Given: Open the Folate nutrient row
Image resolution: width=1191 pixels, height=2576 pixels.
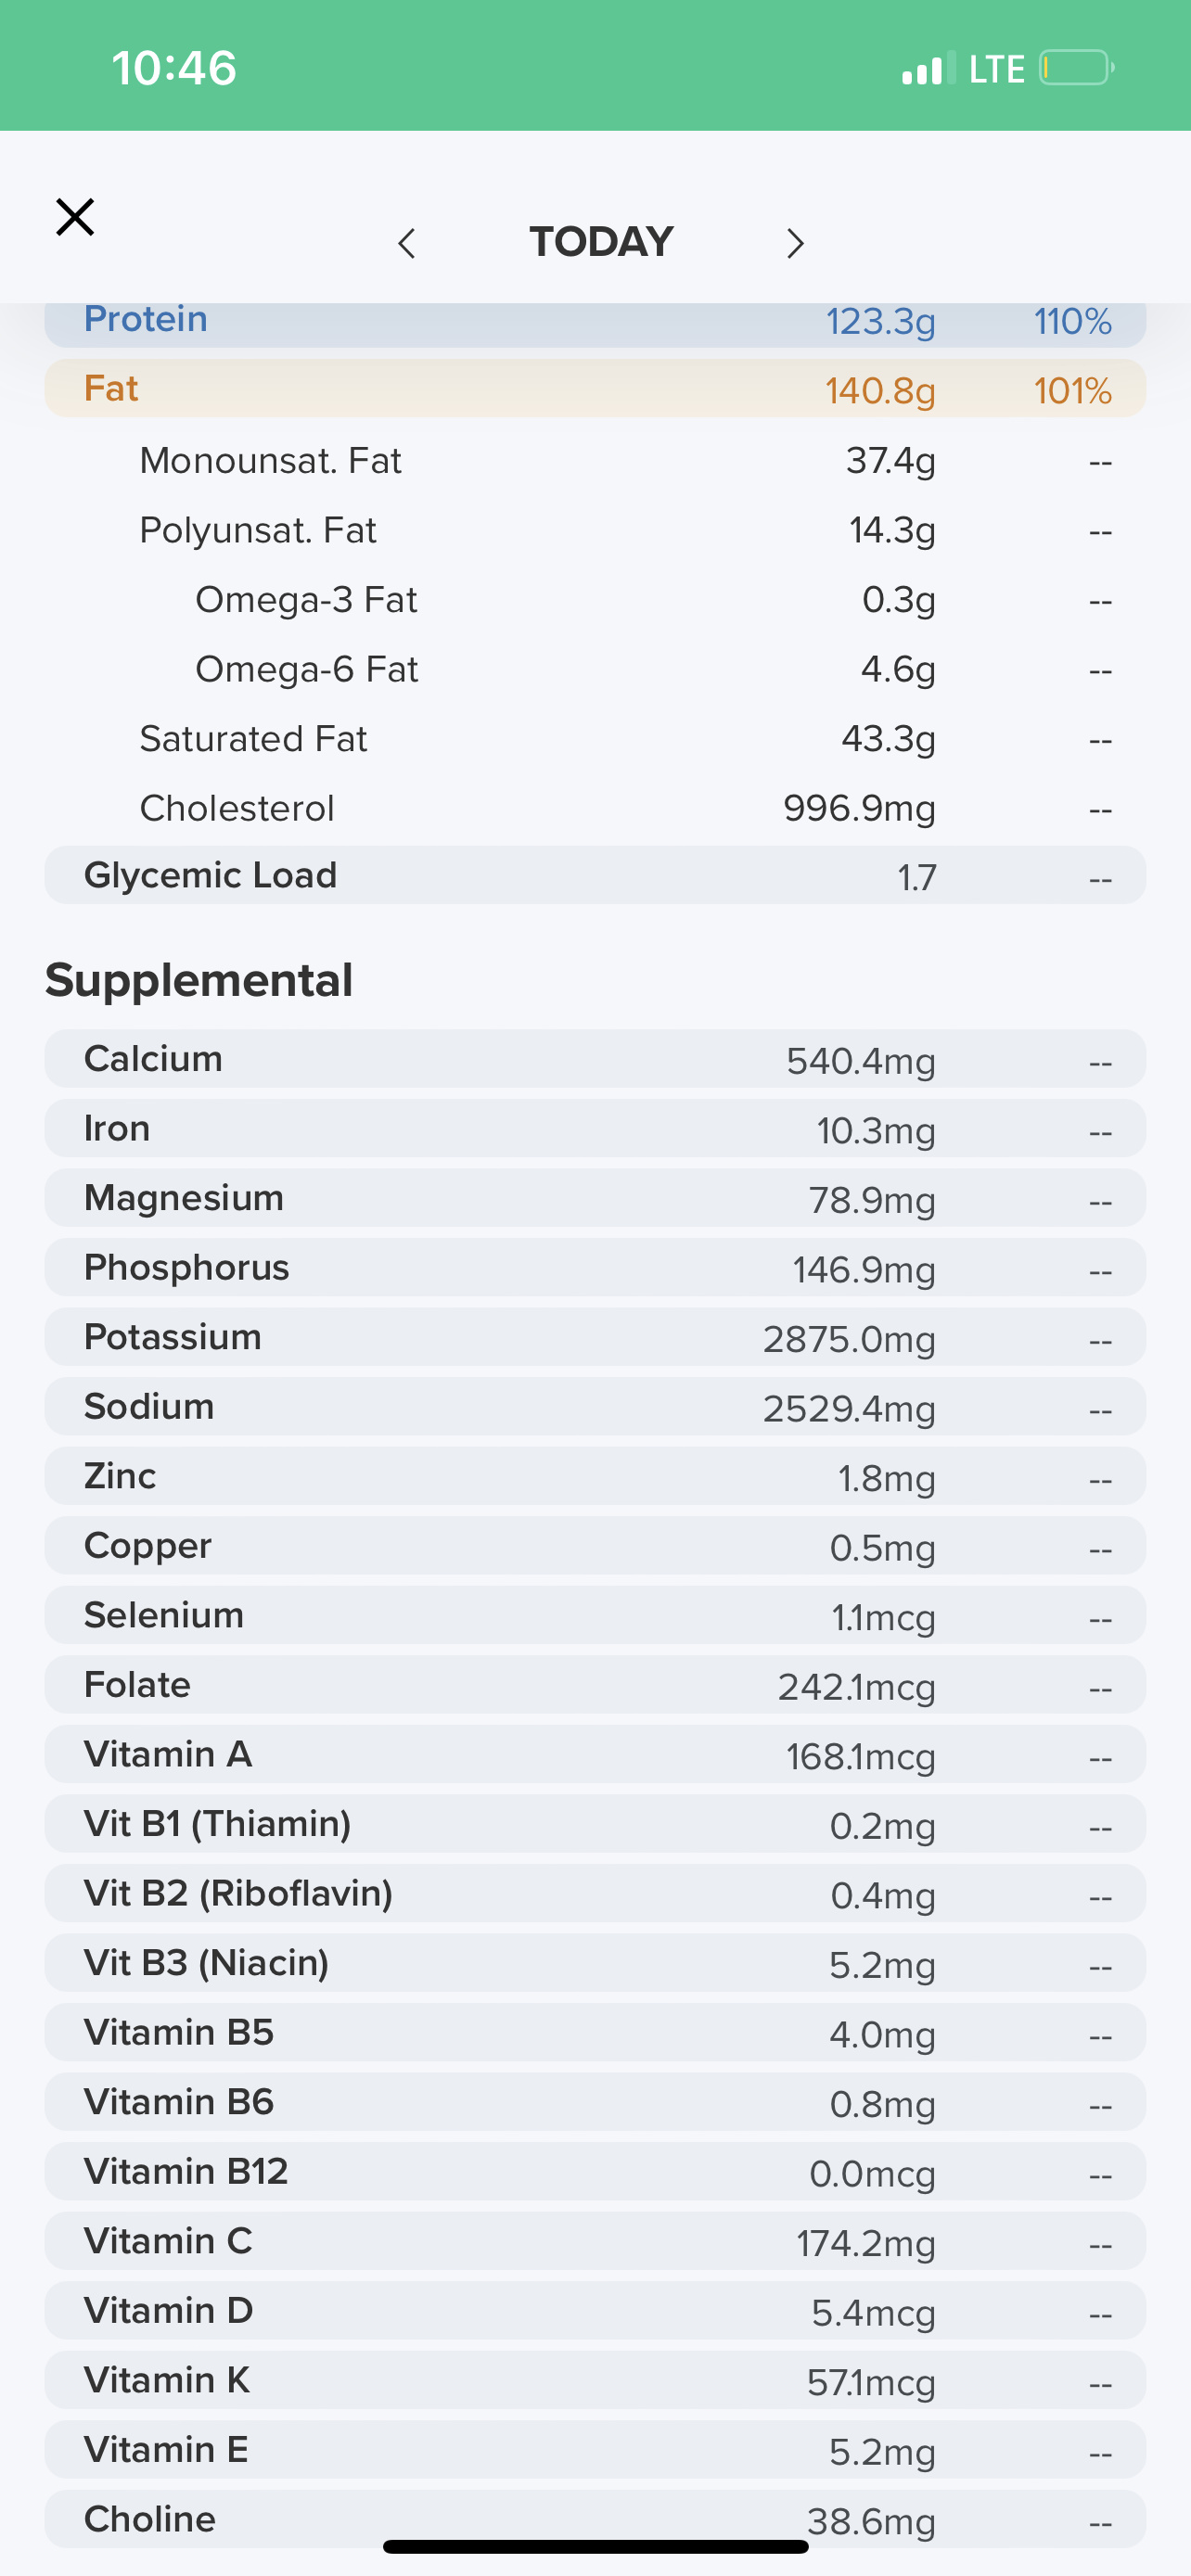Looking at the screenshot, I should point(595,1685).
